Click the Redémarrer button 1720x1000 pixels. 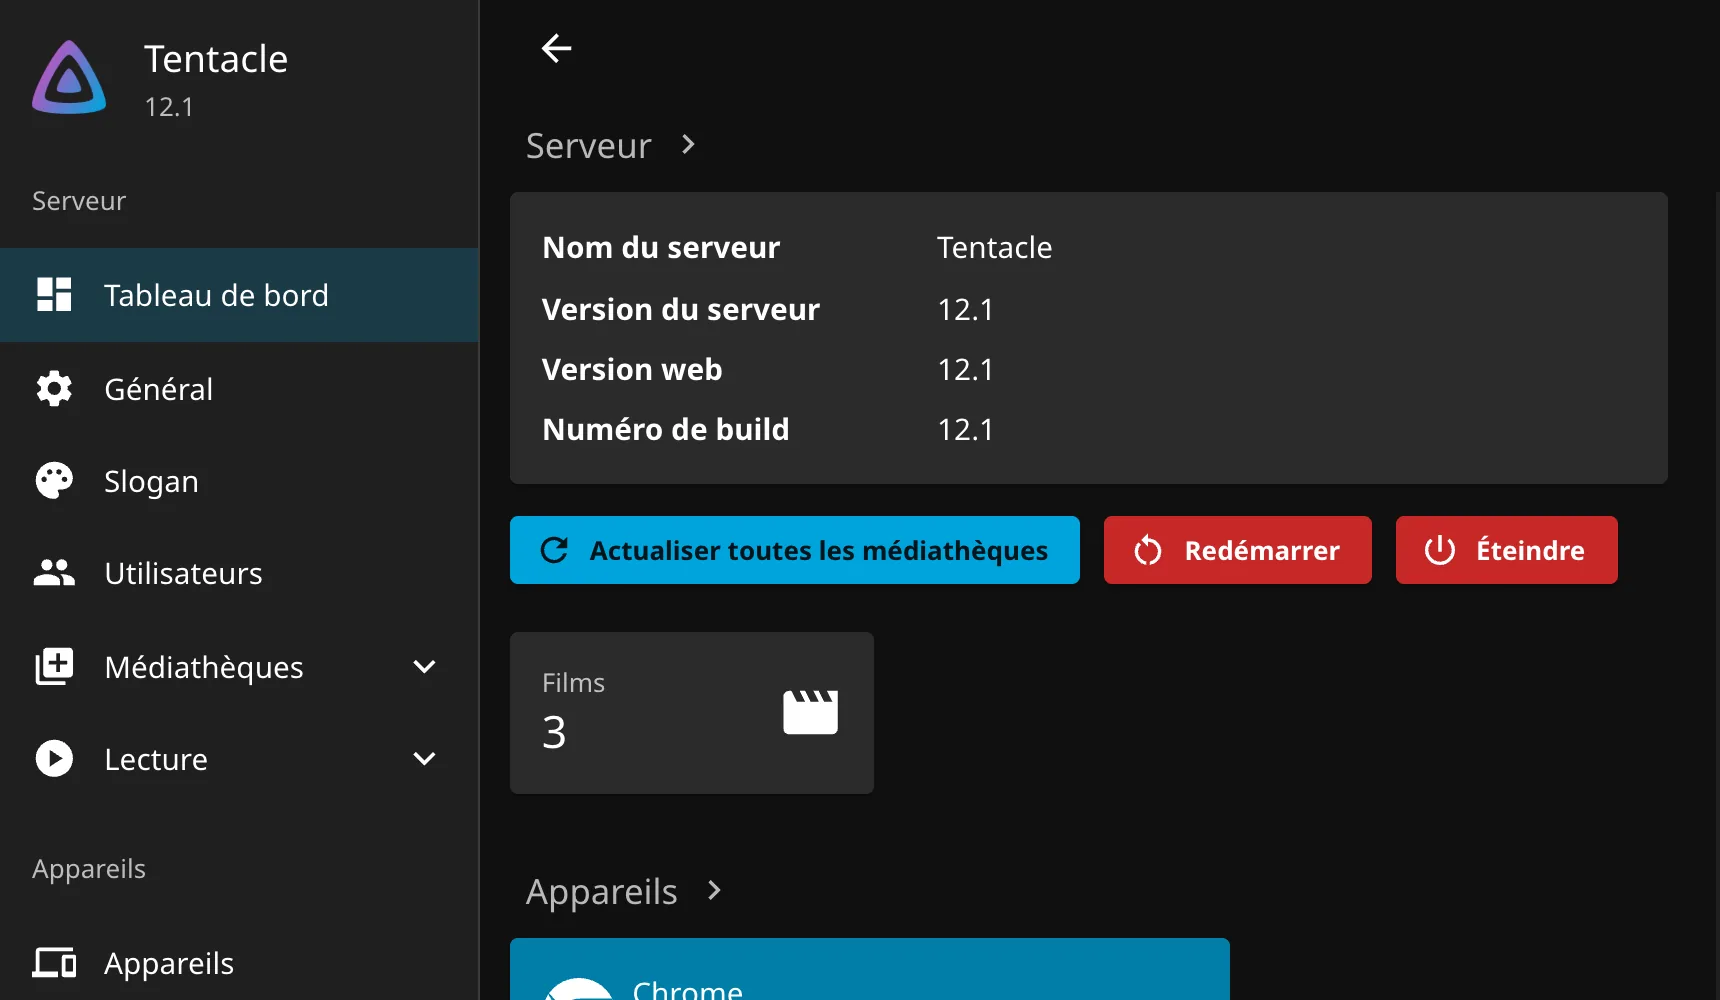tap(1238, 550)
